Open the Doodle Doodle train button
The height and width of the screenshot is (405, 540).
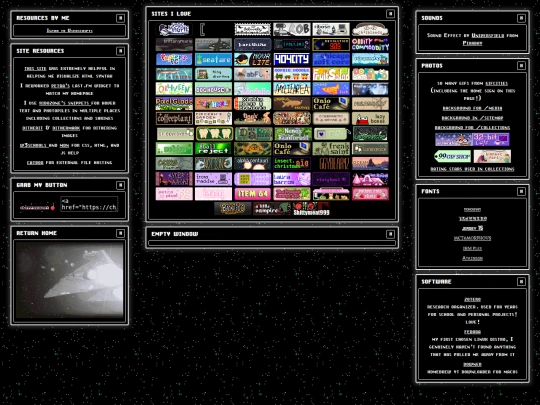point(292,74)
